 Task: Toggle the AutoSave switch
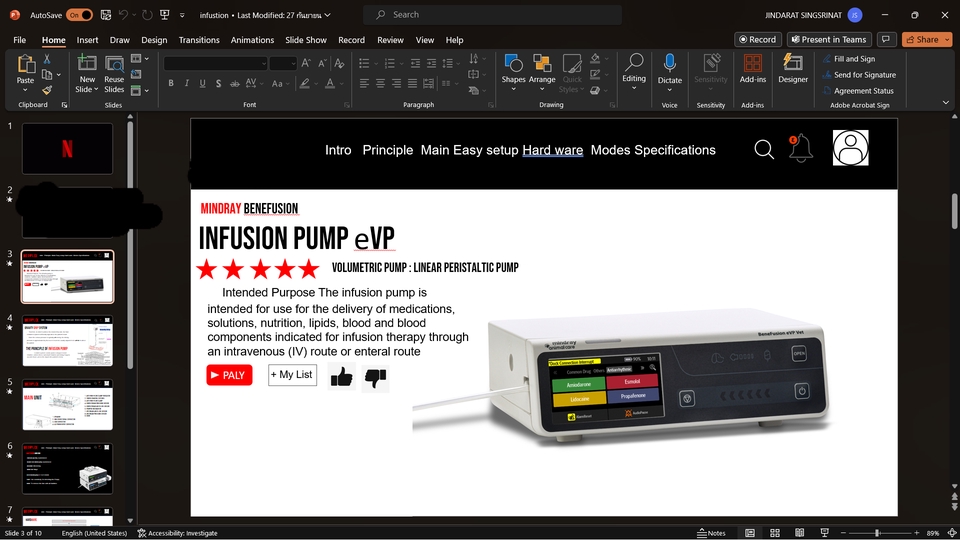(x=80, y=15)
